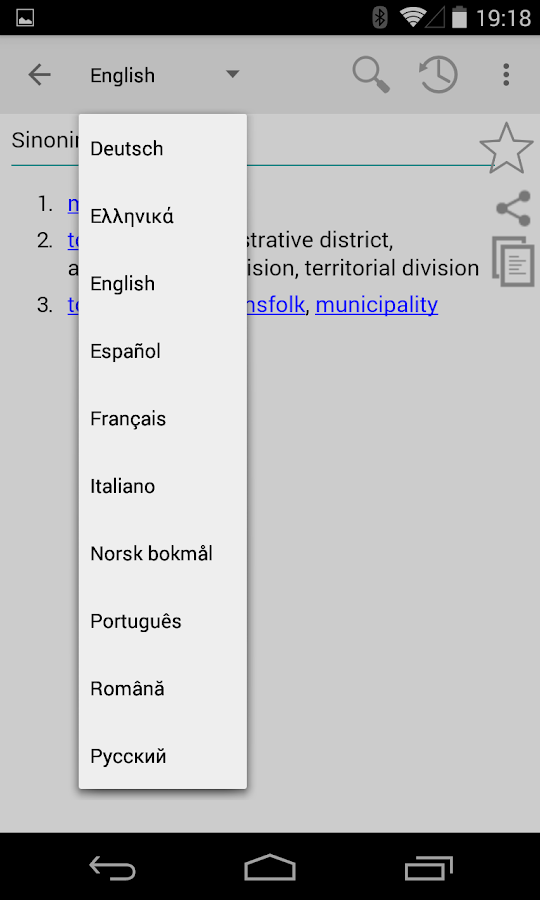This screenshot has width=540, height=900.
Task: Open the magnifier search icon
Action: coord(371,75)
